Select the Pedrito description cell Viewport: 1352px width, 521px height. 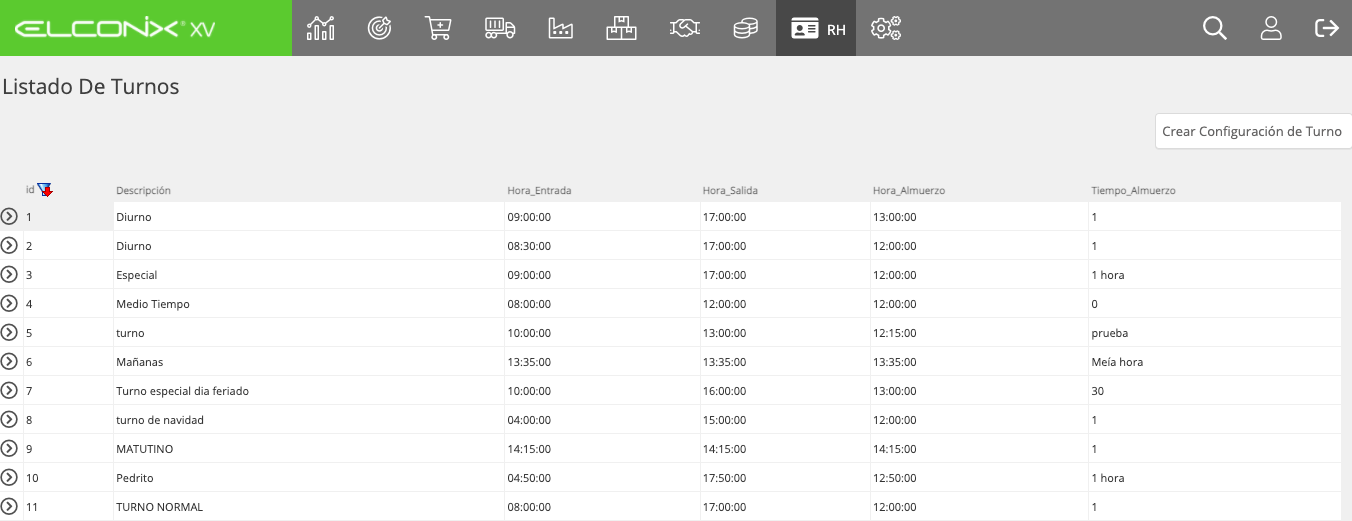(308, 478)
